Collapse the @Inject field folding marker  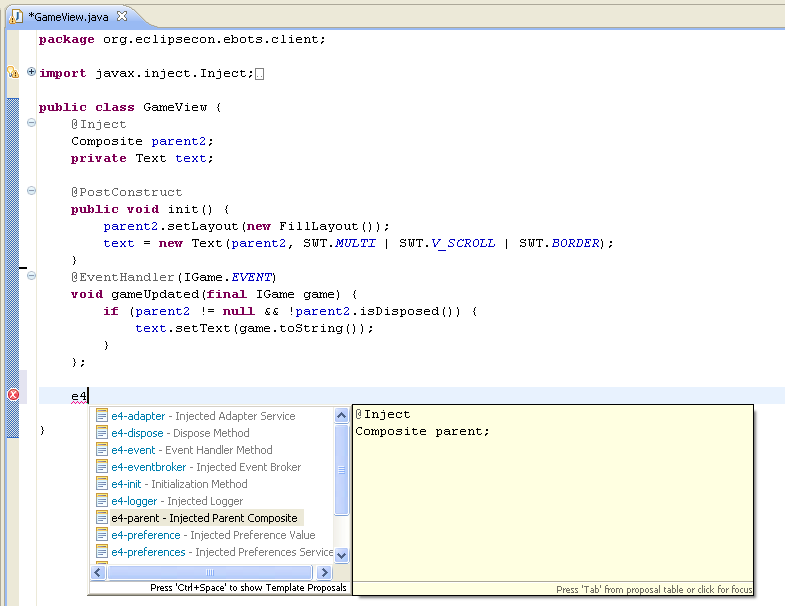[31, 124]
